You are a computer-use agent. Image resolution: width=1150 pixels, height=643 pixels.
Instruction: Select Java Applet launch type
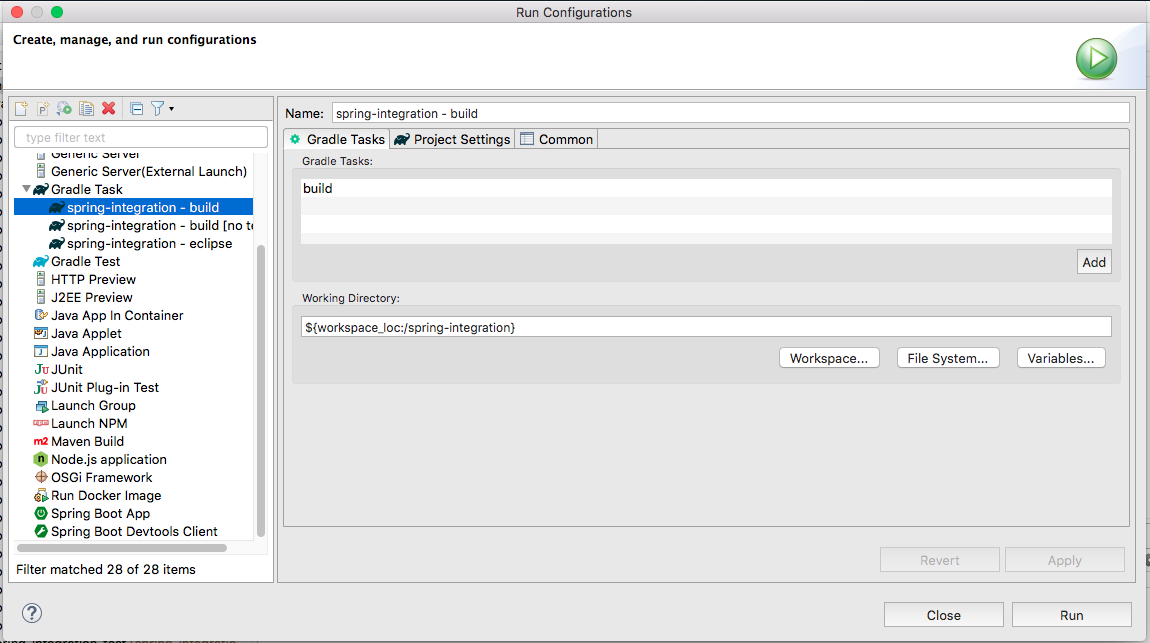(x=86, y=334)
